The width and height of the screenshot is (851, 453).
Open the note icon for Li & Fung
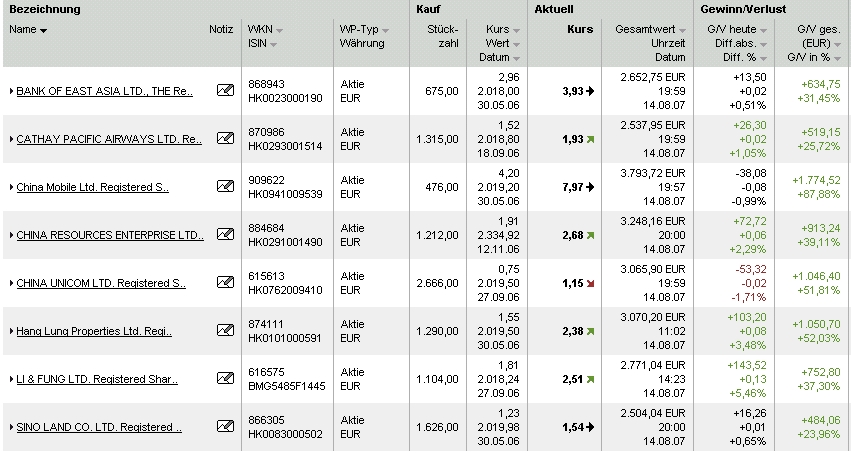pos(225,379)
